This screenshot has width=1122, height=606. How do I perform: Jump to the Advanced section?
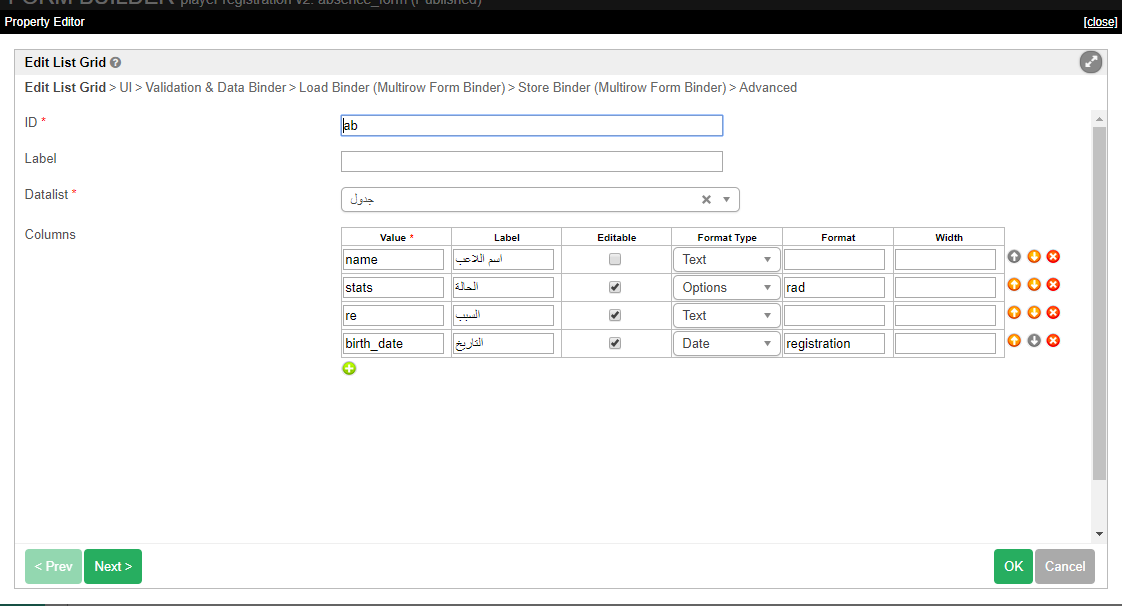pos(768,88)
